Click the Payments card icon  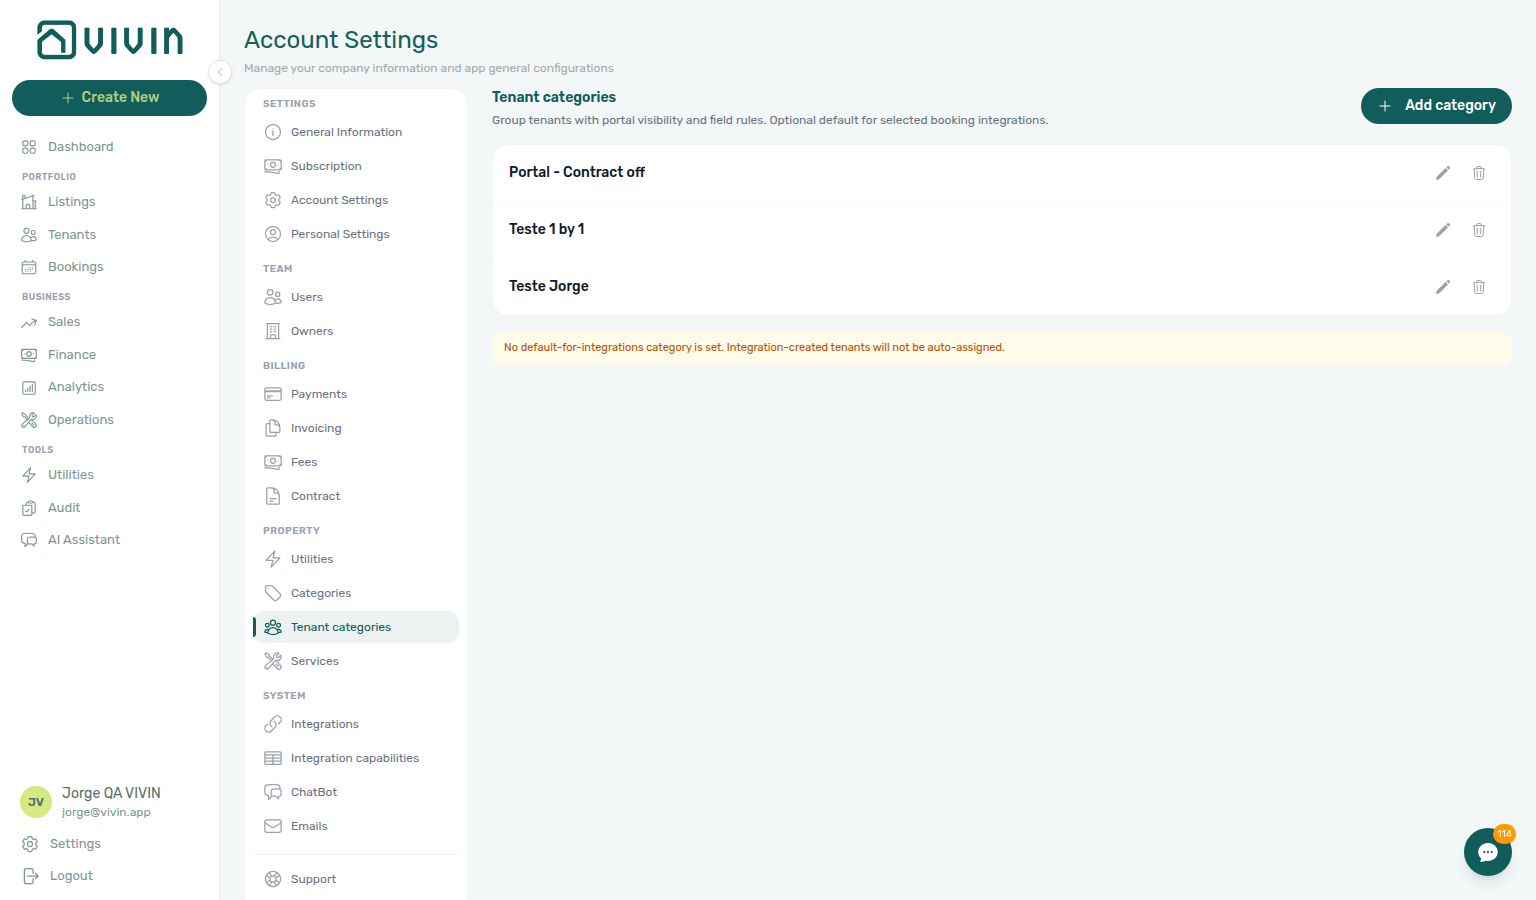tap(273, 394)
